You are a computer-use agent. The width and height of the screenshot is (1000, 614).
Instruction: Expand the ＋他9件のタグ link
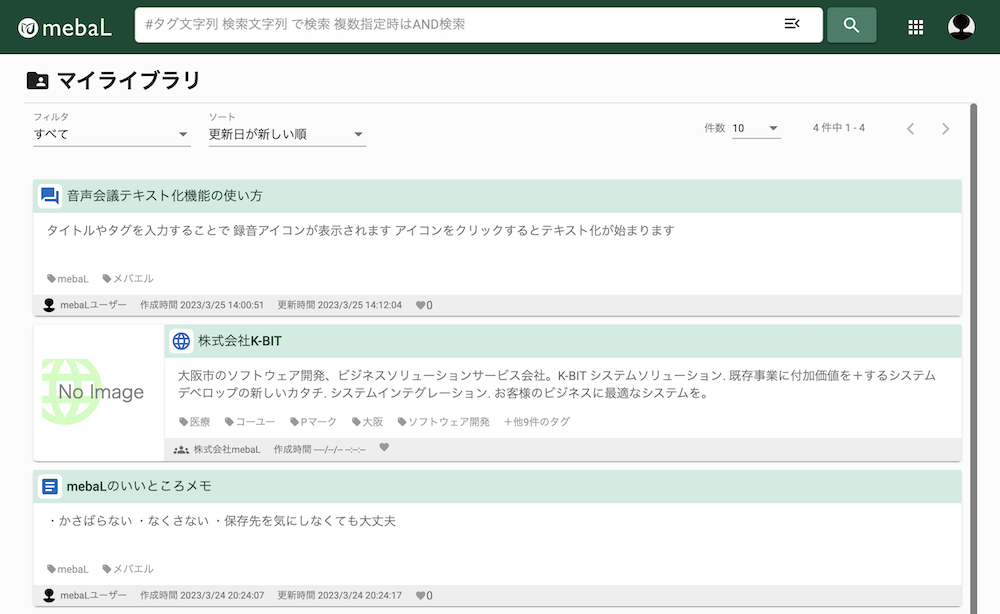click(537, 421)
